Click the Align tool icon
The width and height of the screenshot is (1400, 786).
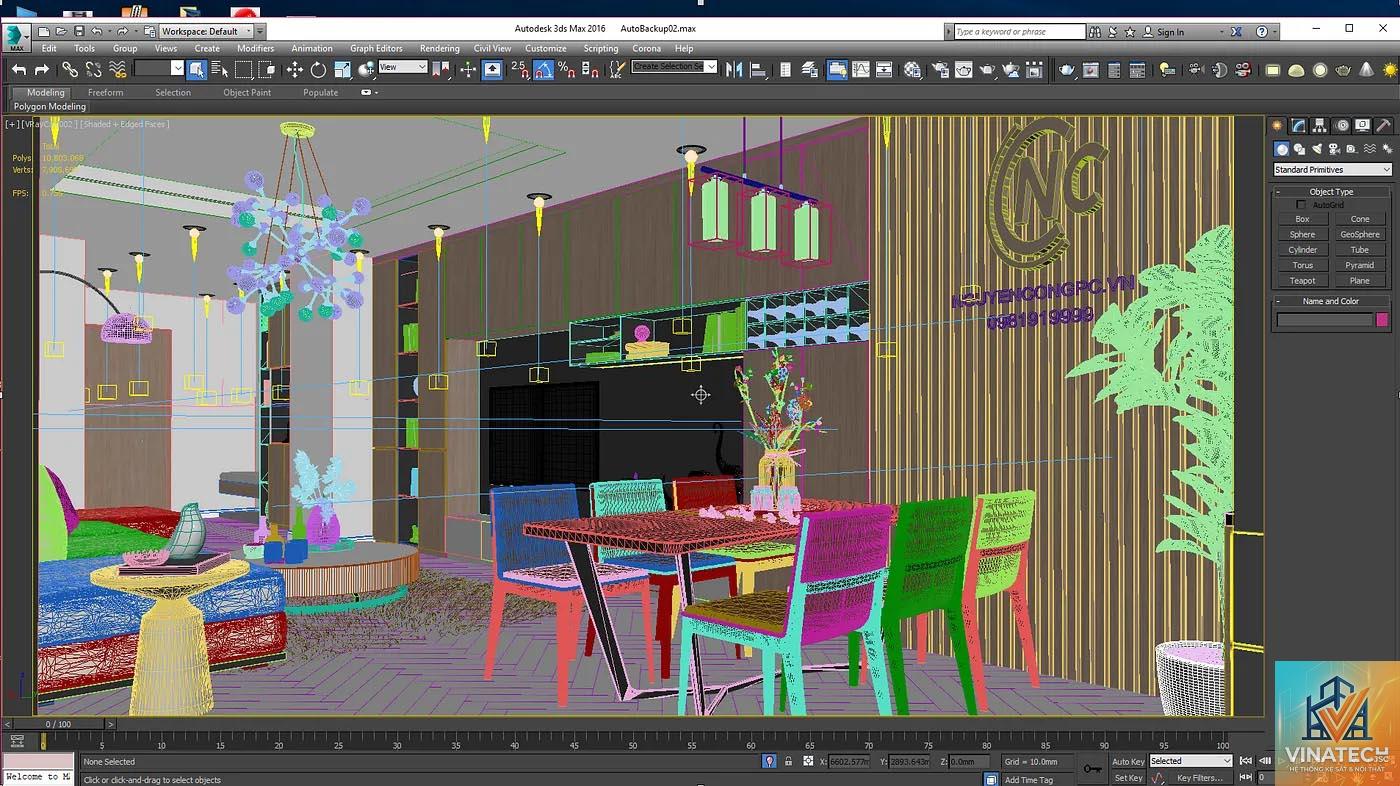tap(759, 69)
